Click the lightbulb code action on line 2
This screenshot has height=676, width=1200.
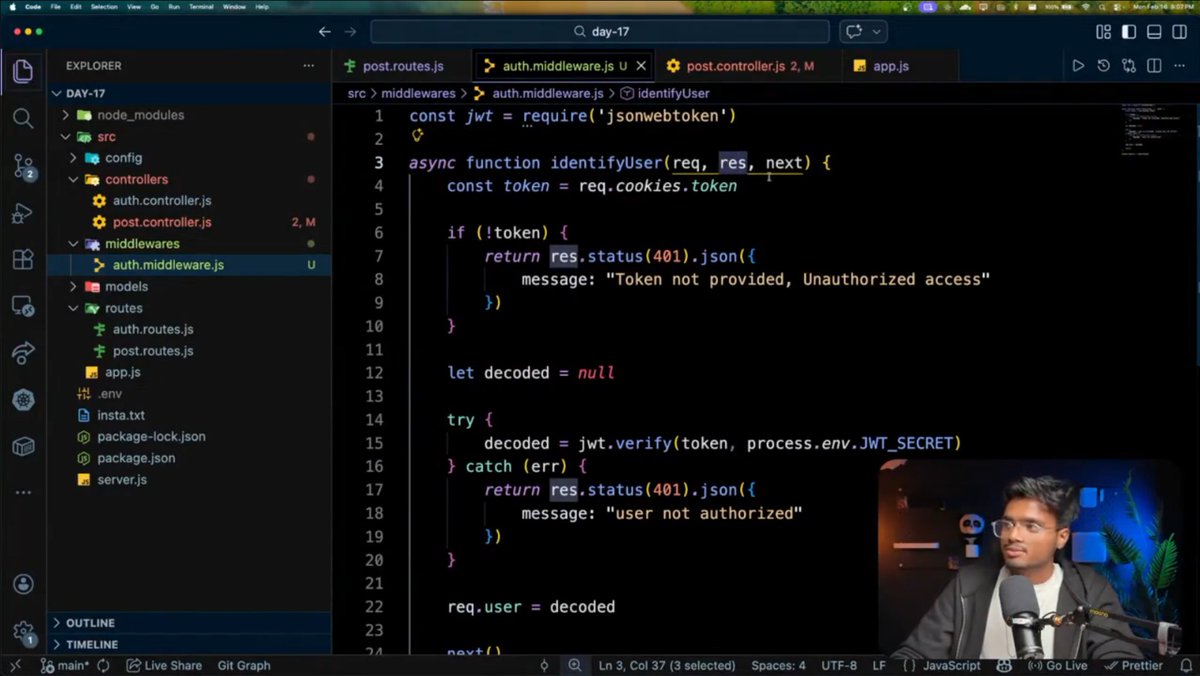(417, 135)
